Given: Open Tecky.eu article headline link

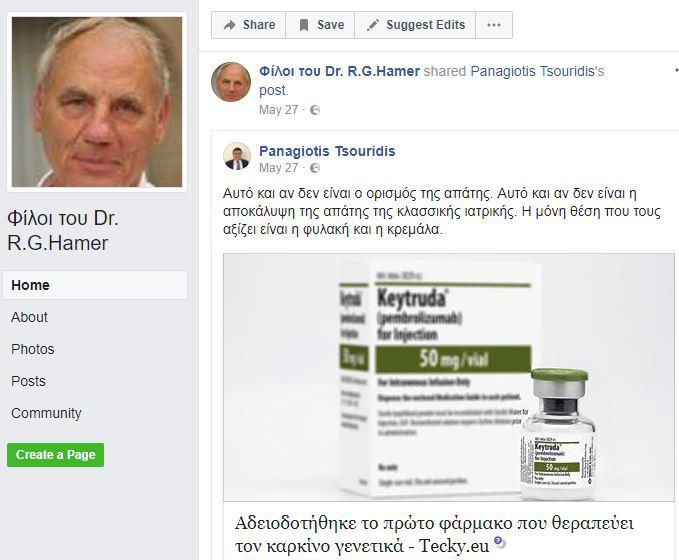Looking at the screenshot, I should point(434,534).
